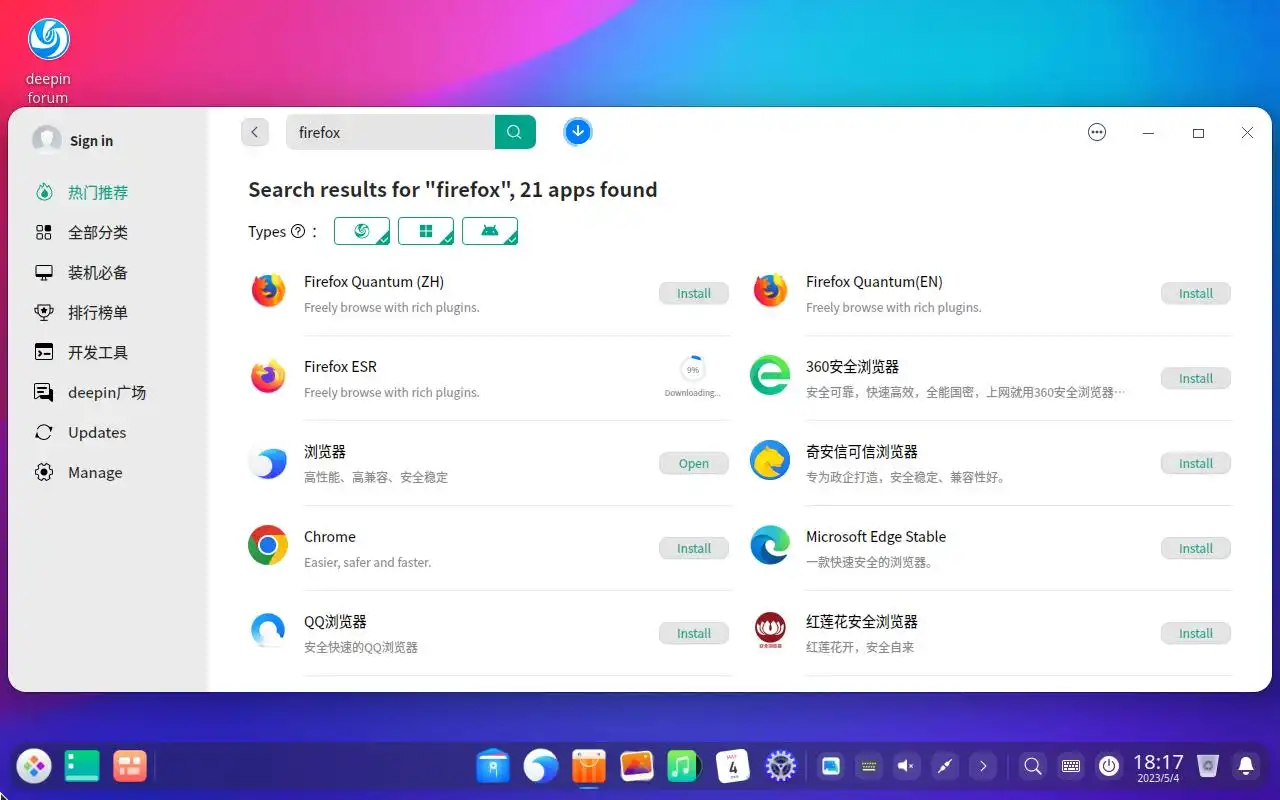Open the Chrome title text
1280x800 pixels.
tap(330, 537)
